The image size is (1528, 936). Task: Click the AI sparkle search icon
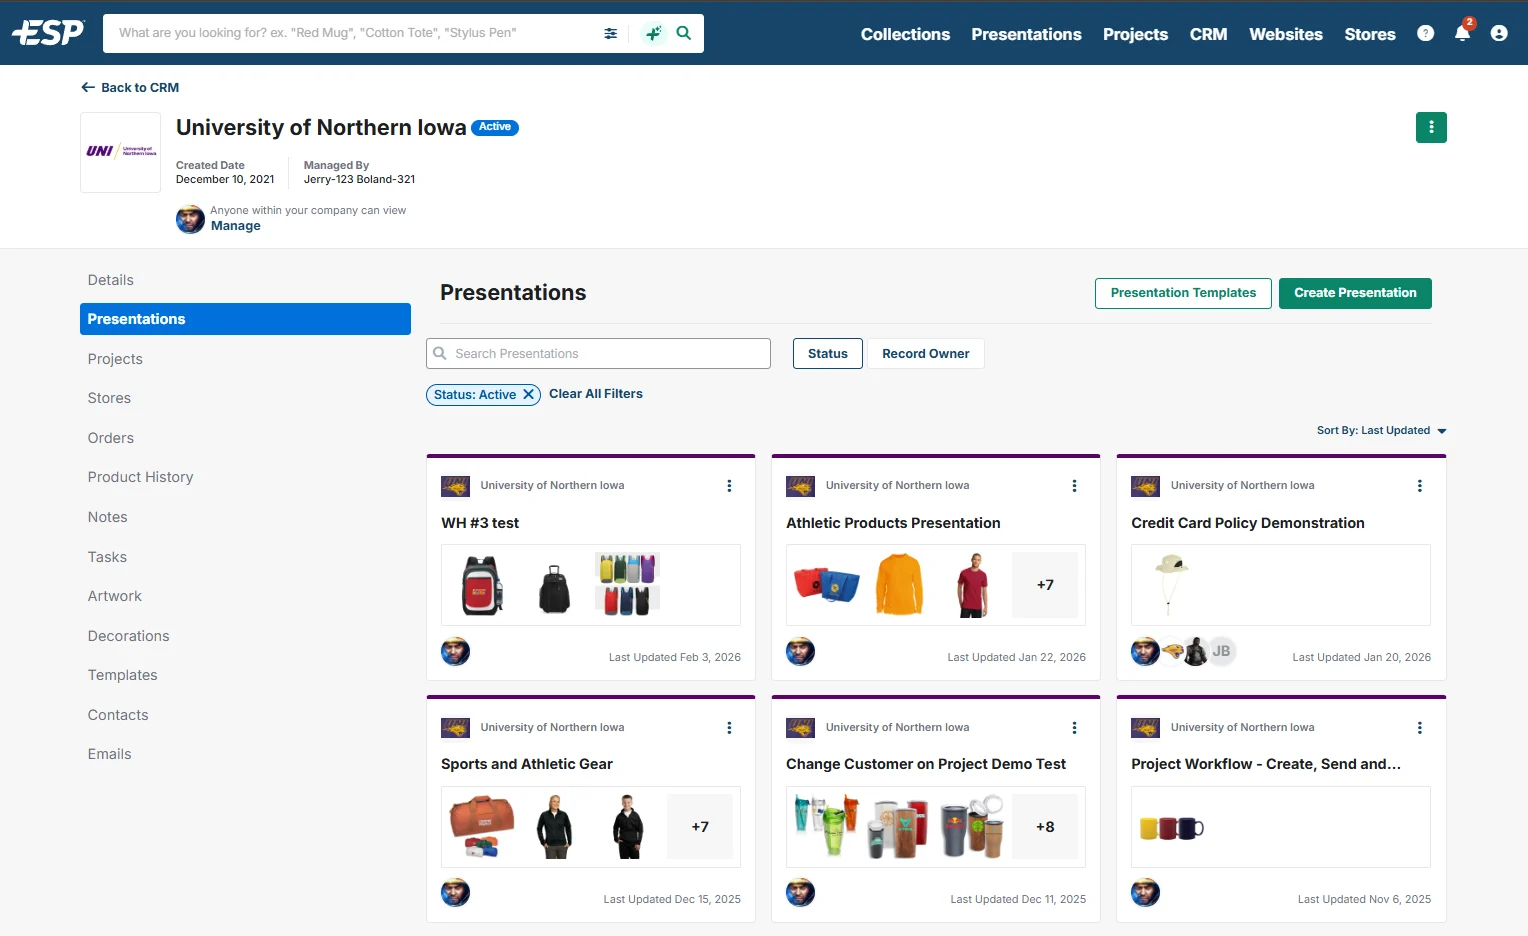tap(653, 33)
